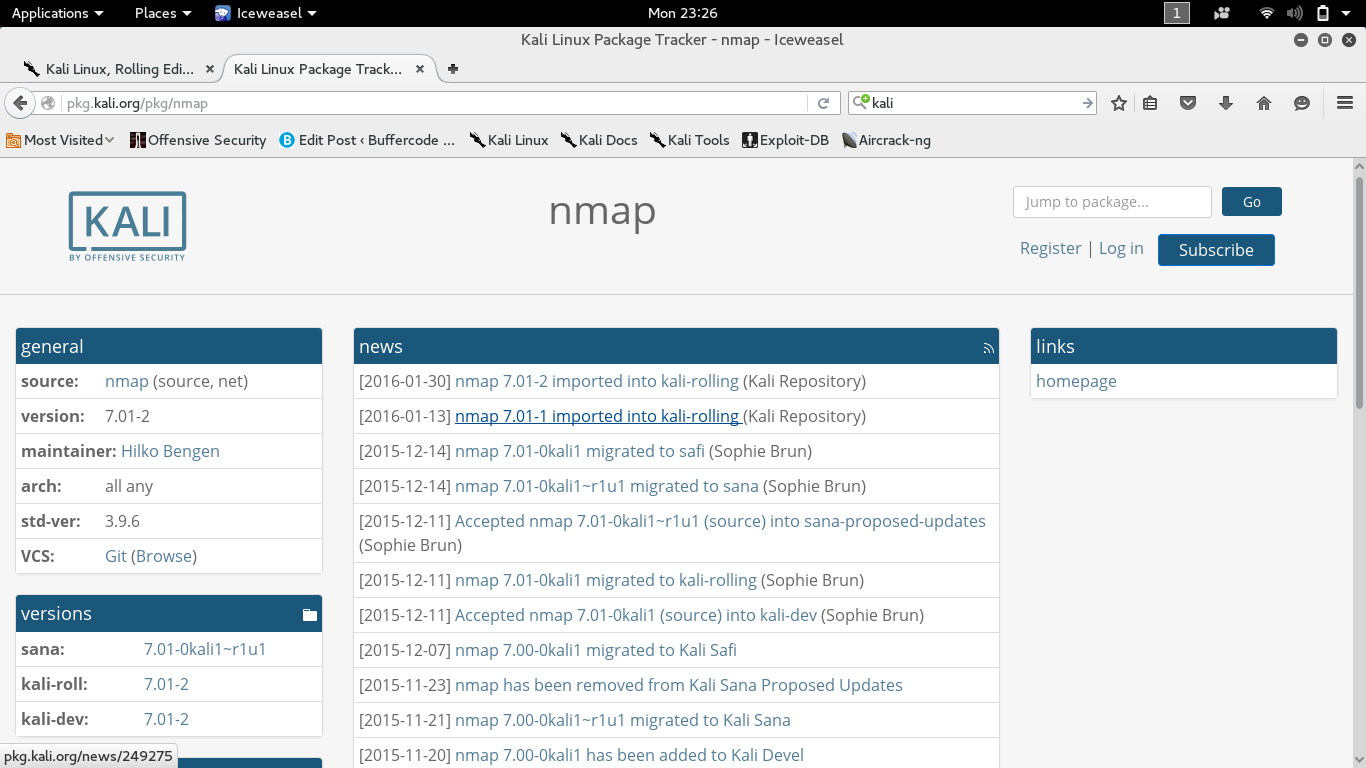Open the Kali Docs bookmark

[x=599, y=140]
